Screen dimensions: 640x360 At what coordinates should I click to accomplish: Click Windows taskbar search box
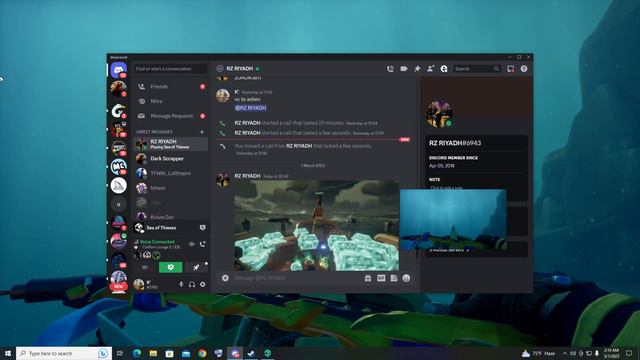click(63, 353)
